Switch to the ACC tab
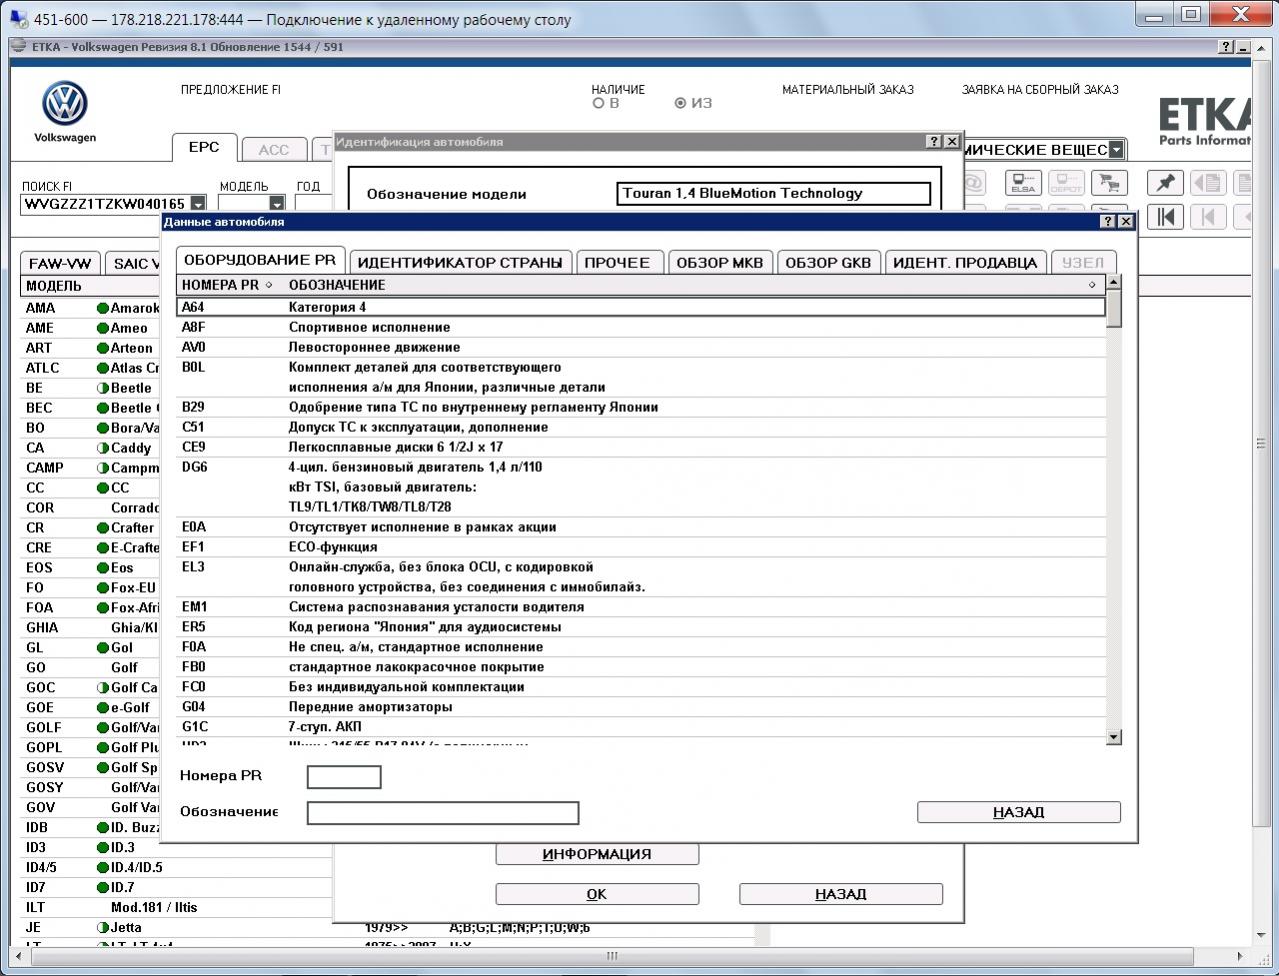 click(x=273, y=150)
